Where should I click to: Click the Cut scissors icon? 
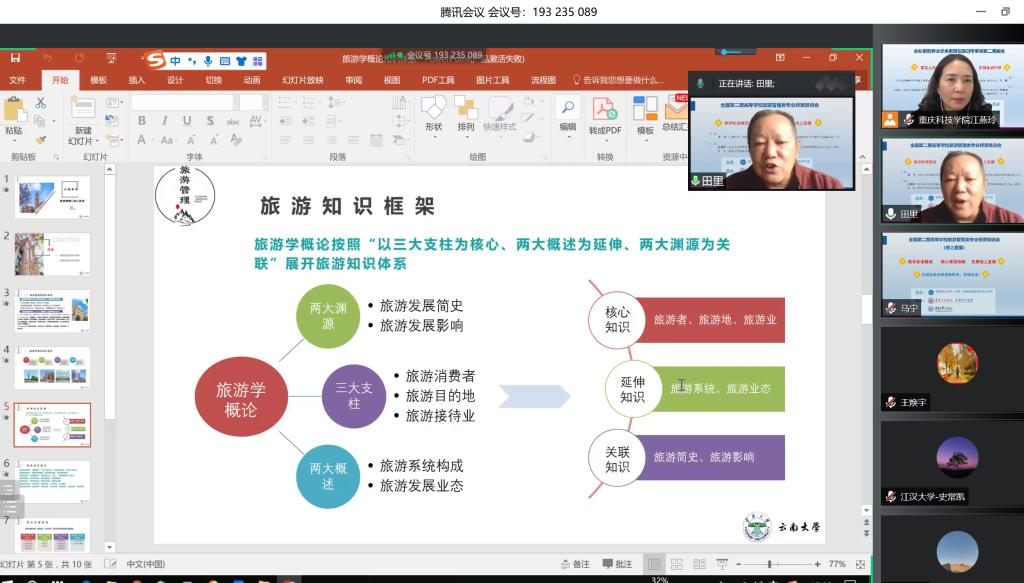(x=41, y=102)
